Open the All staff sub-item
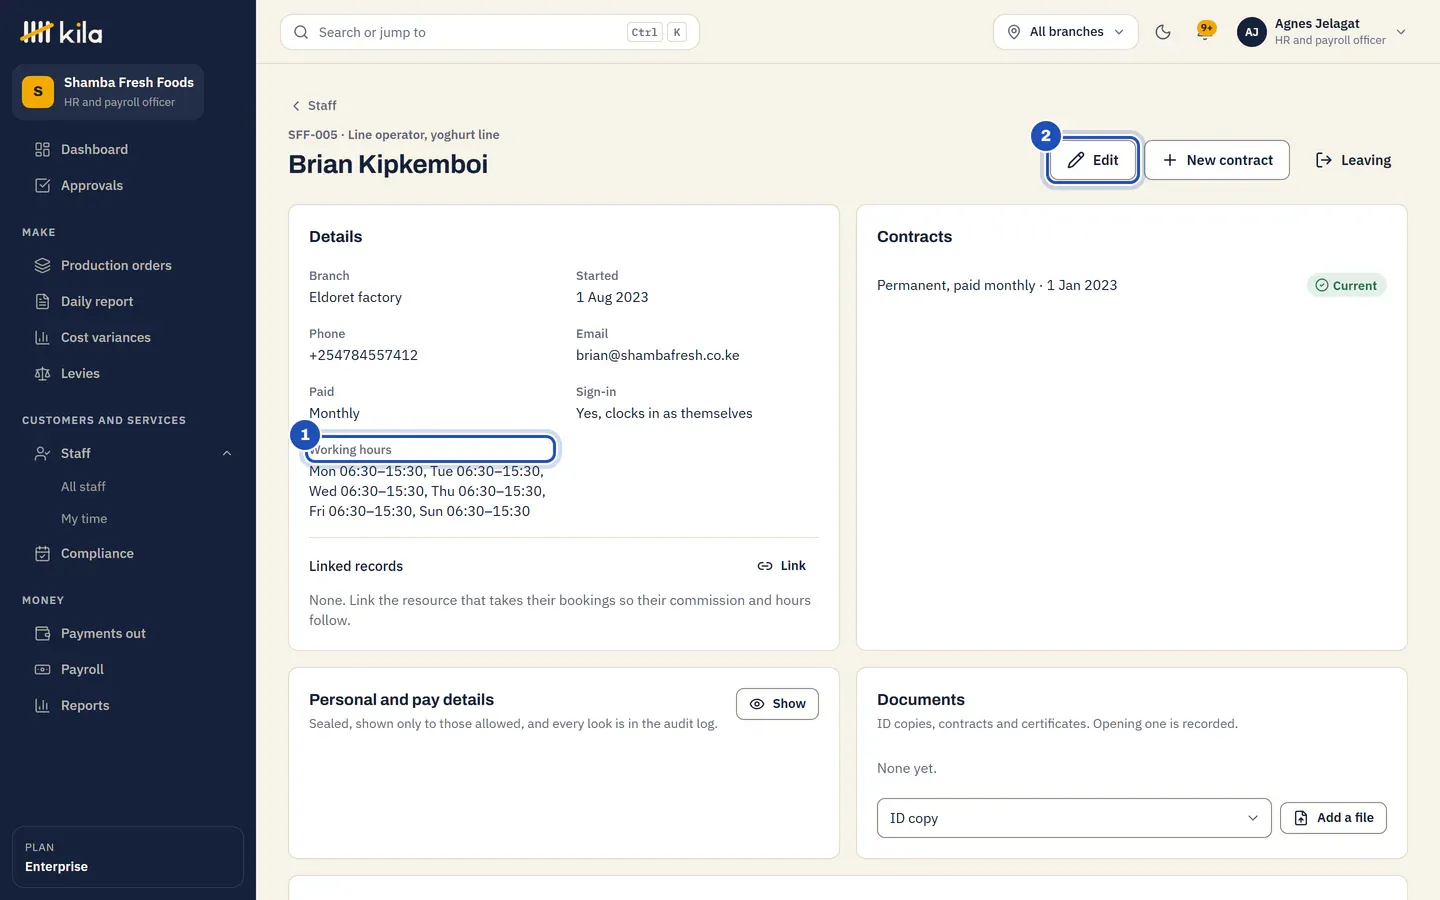This screenshot has height=900, width=1440. [83, 487]
